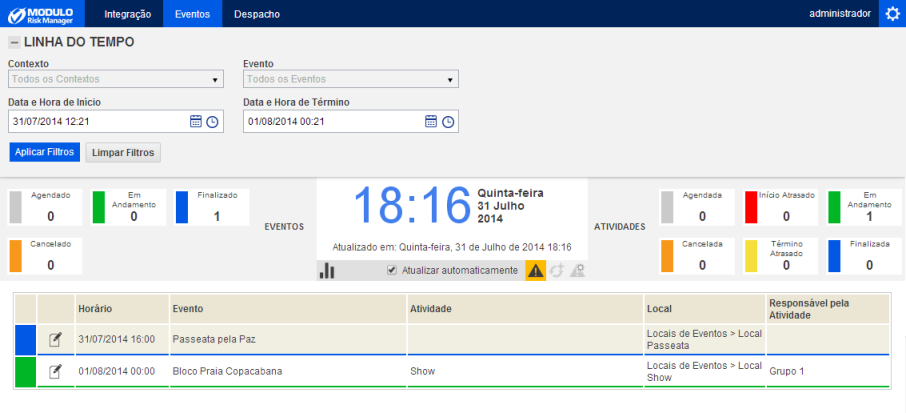
Task: Select the Eventos tab
Action: coord(192,14)
